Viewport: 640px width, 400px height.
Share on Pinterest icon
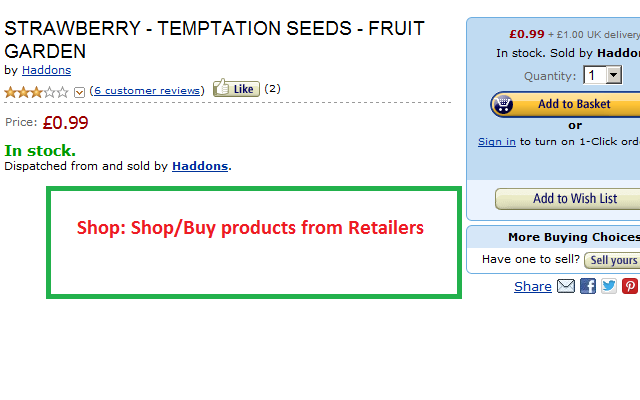[x=630, y=286]
